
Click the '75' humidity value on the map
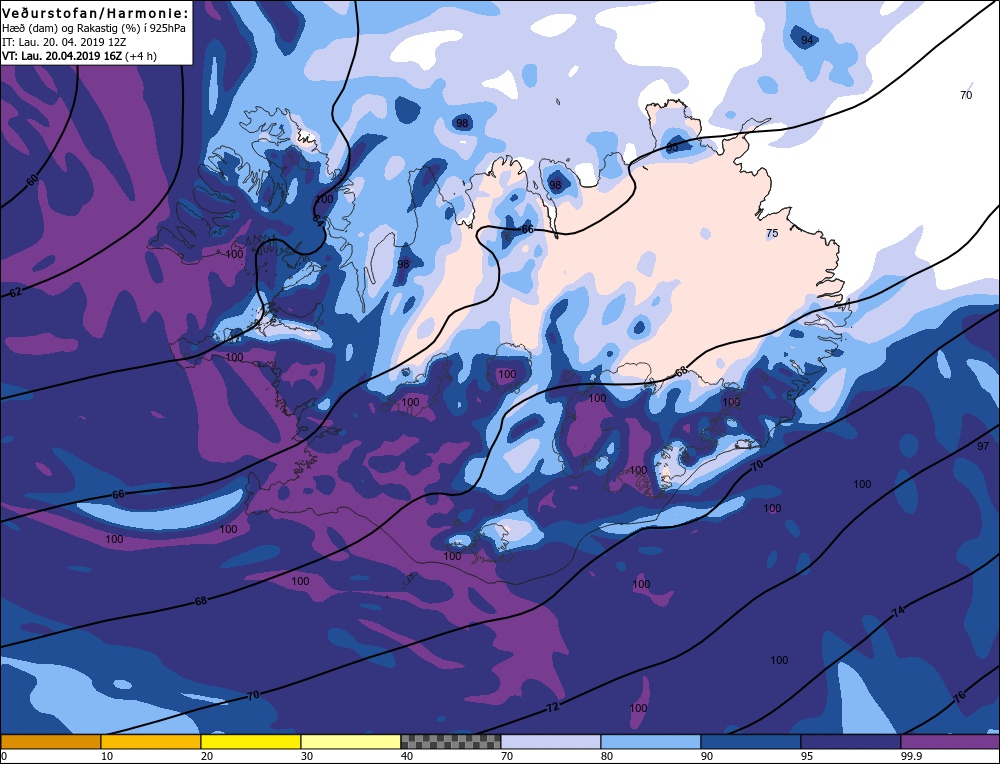pyautogui.click(x=772, y=233)
